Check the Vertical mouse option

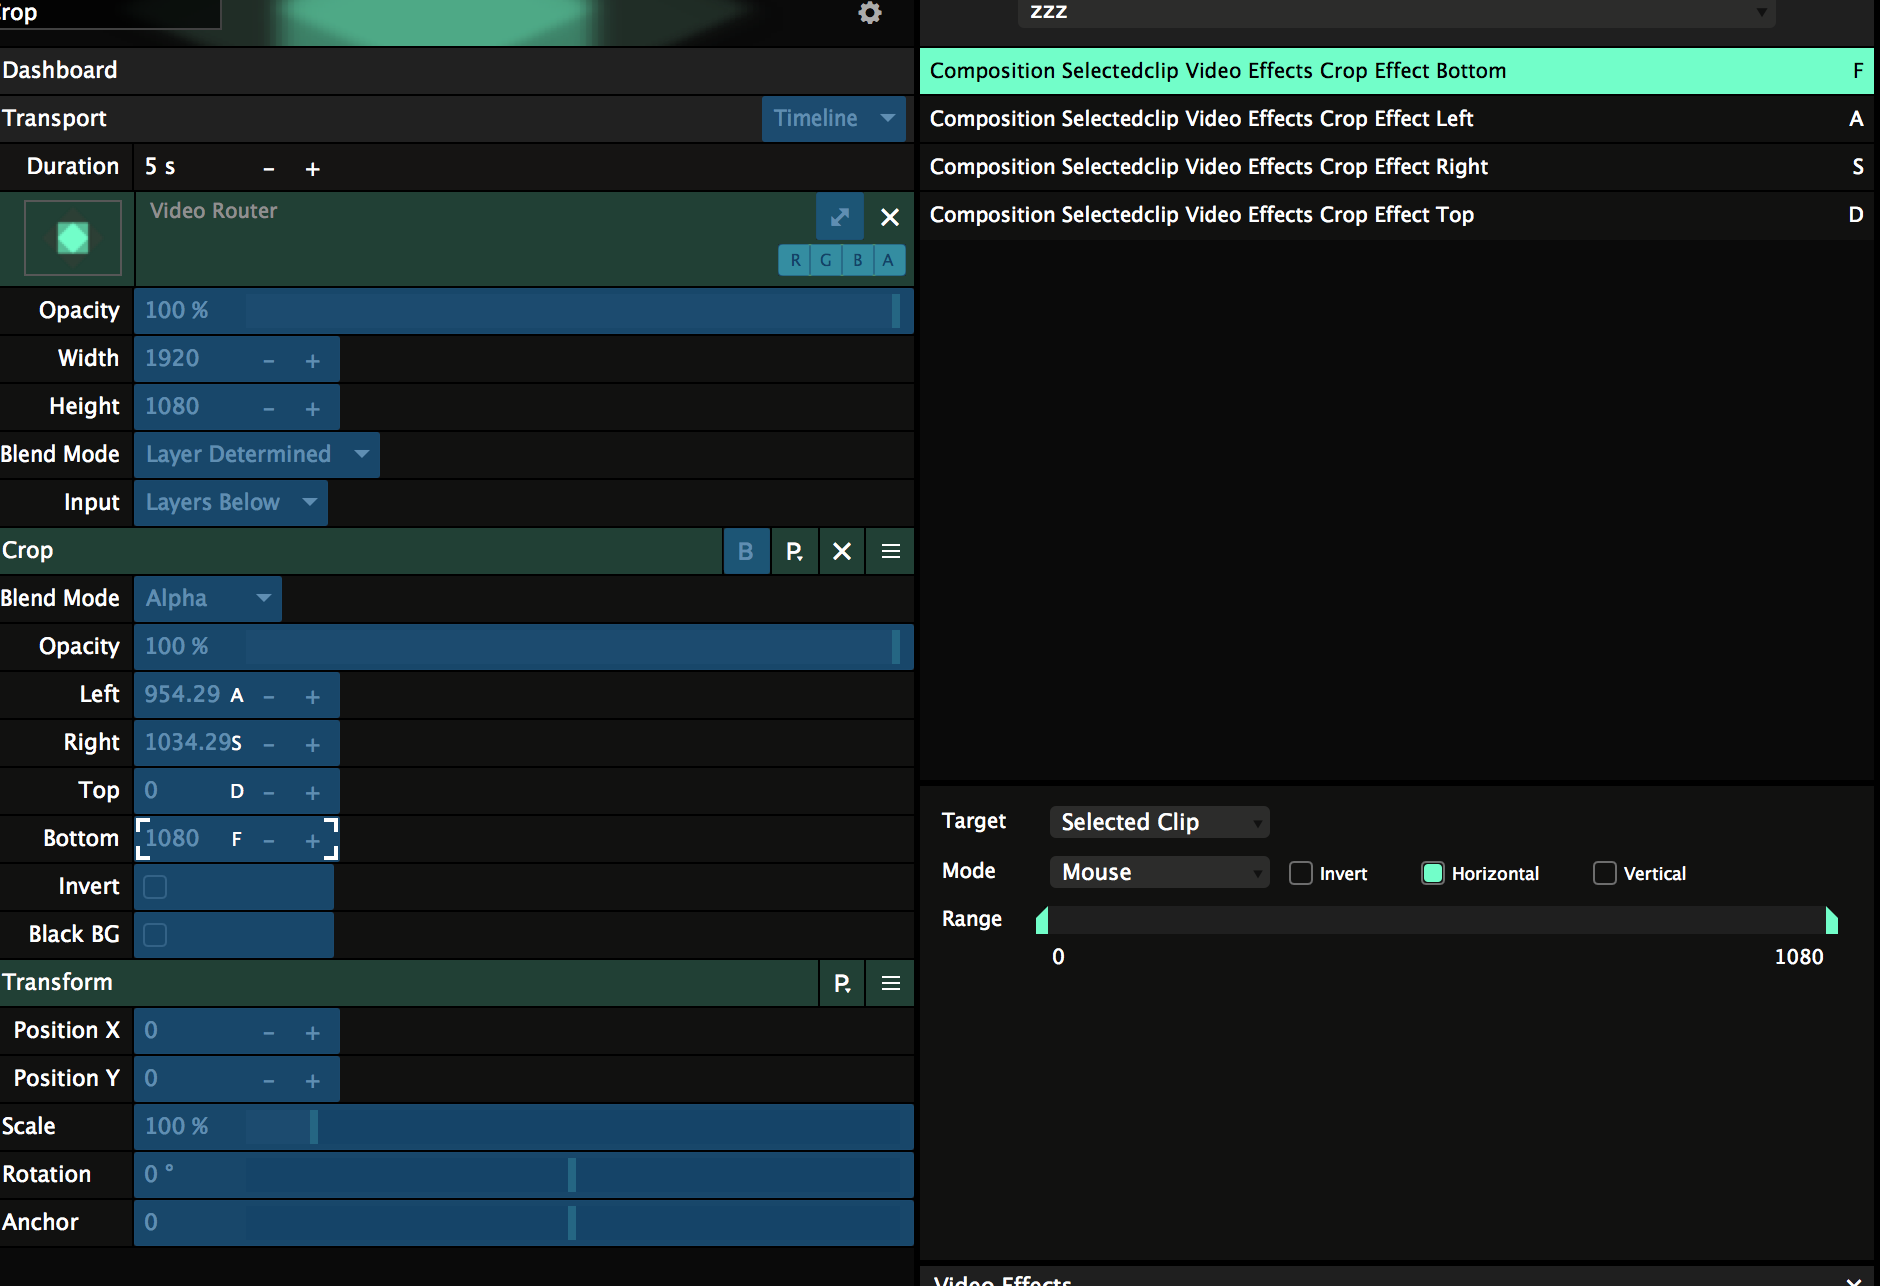(x=1605, y=873)
